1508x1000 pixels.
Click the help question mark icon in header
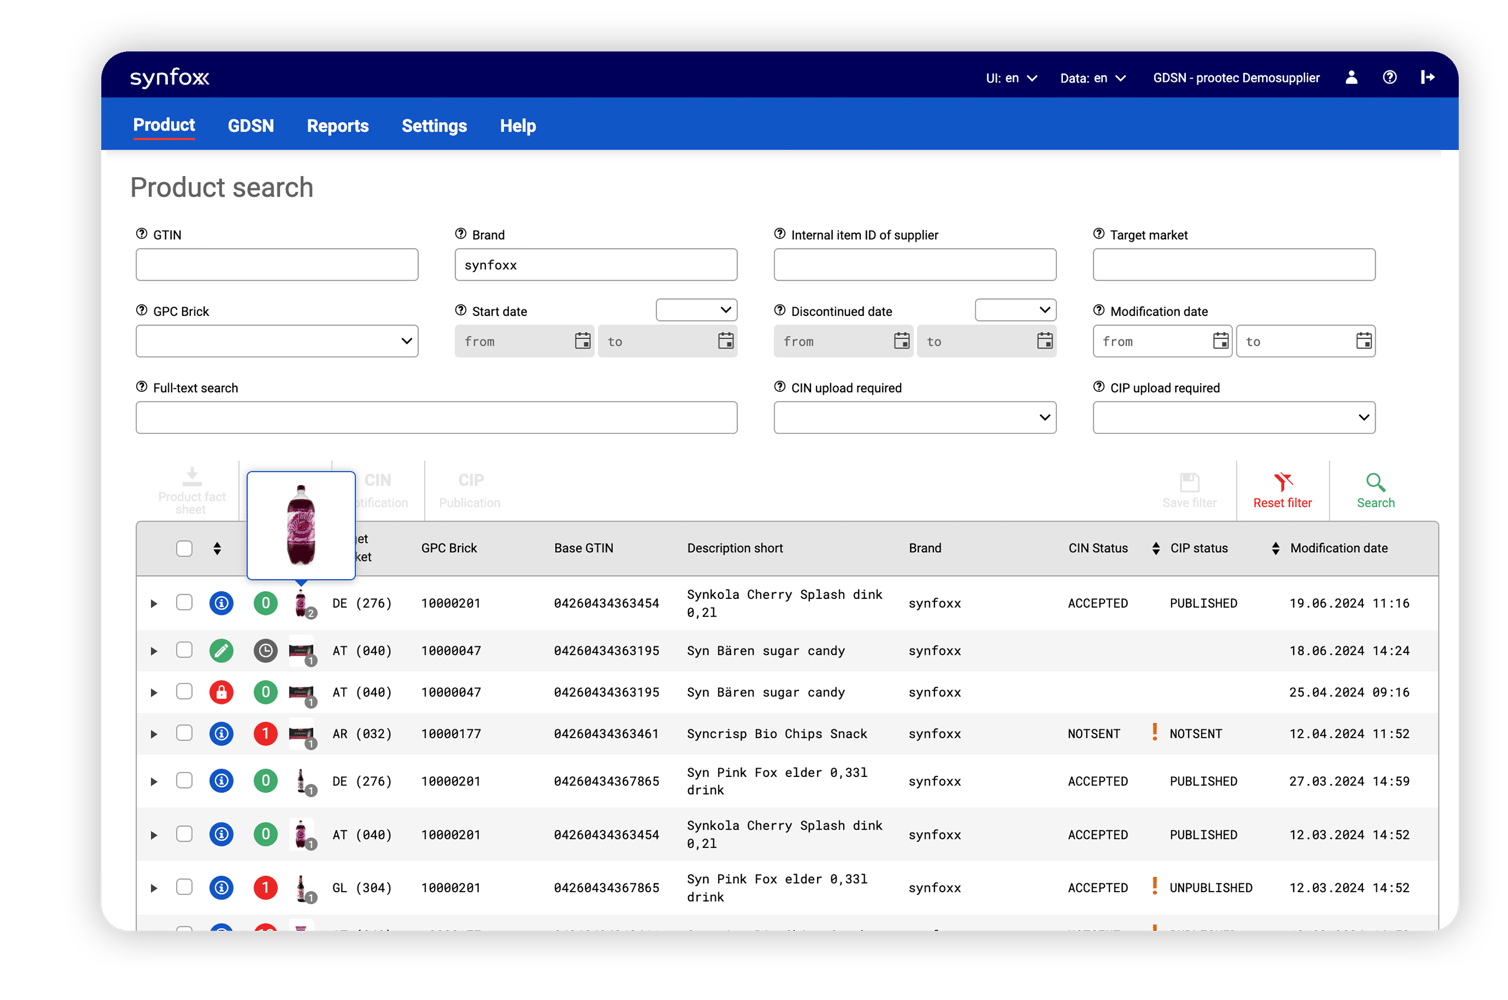(x=1389, y=78)
